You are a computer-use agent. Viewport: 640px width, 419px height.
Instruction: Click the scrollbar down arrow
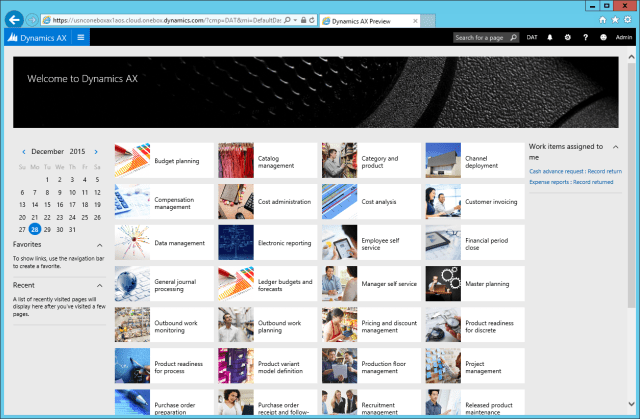(x=631, y=404)
